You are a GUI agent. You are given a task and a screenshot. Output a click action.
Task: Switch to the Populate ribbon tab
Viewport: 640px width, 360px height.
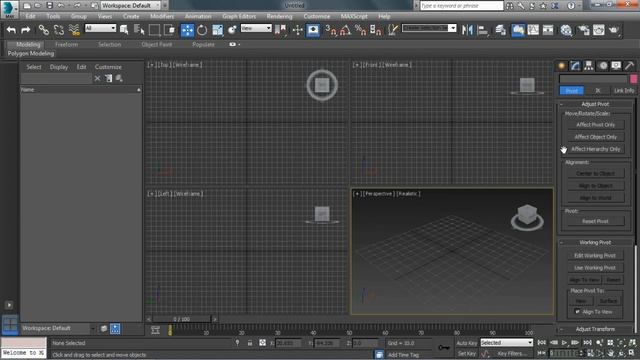(x=203, y=44)
